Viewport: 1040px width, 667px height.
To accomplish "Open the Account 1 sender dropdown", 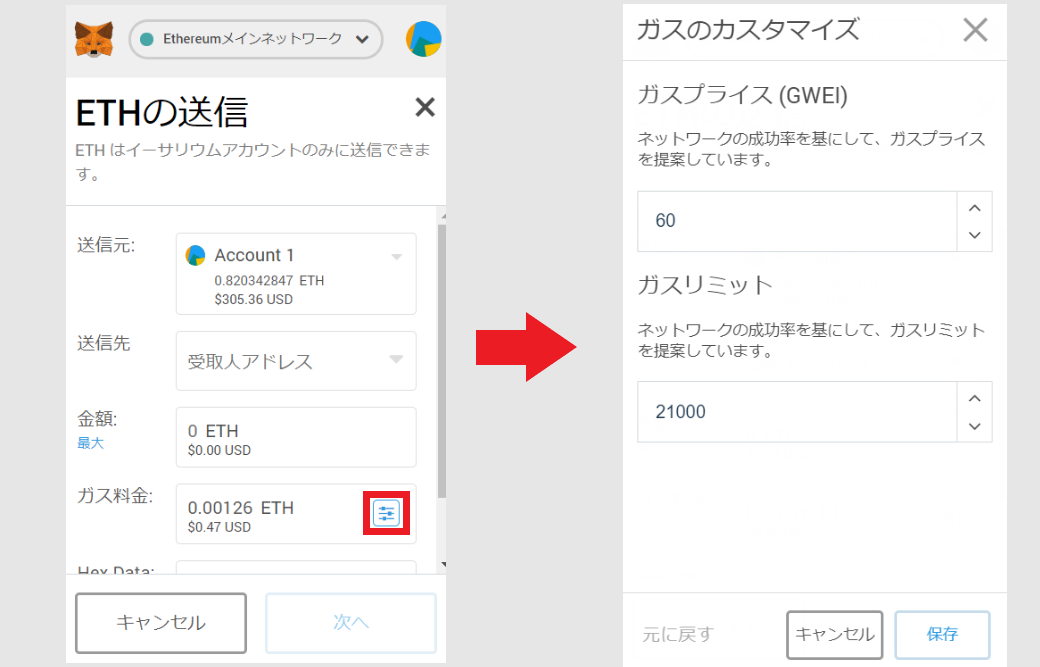I will (296, 274).
